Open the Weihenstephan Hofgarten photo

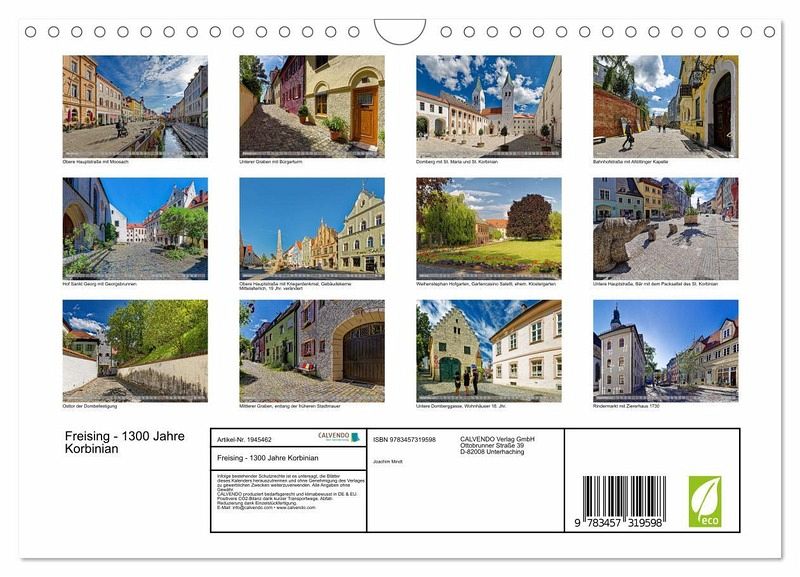pos(489,228)
